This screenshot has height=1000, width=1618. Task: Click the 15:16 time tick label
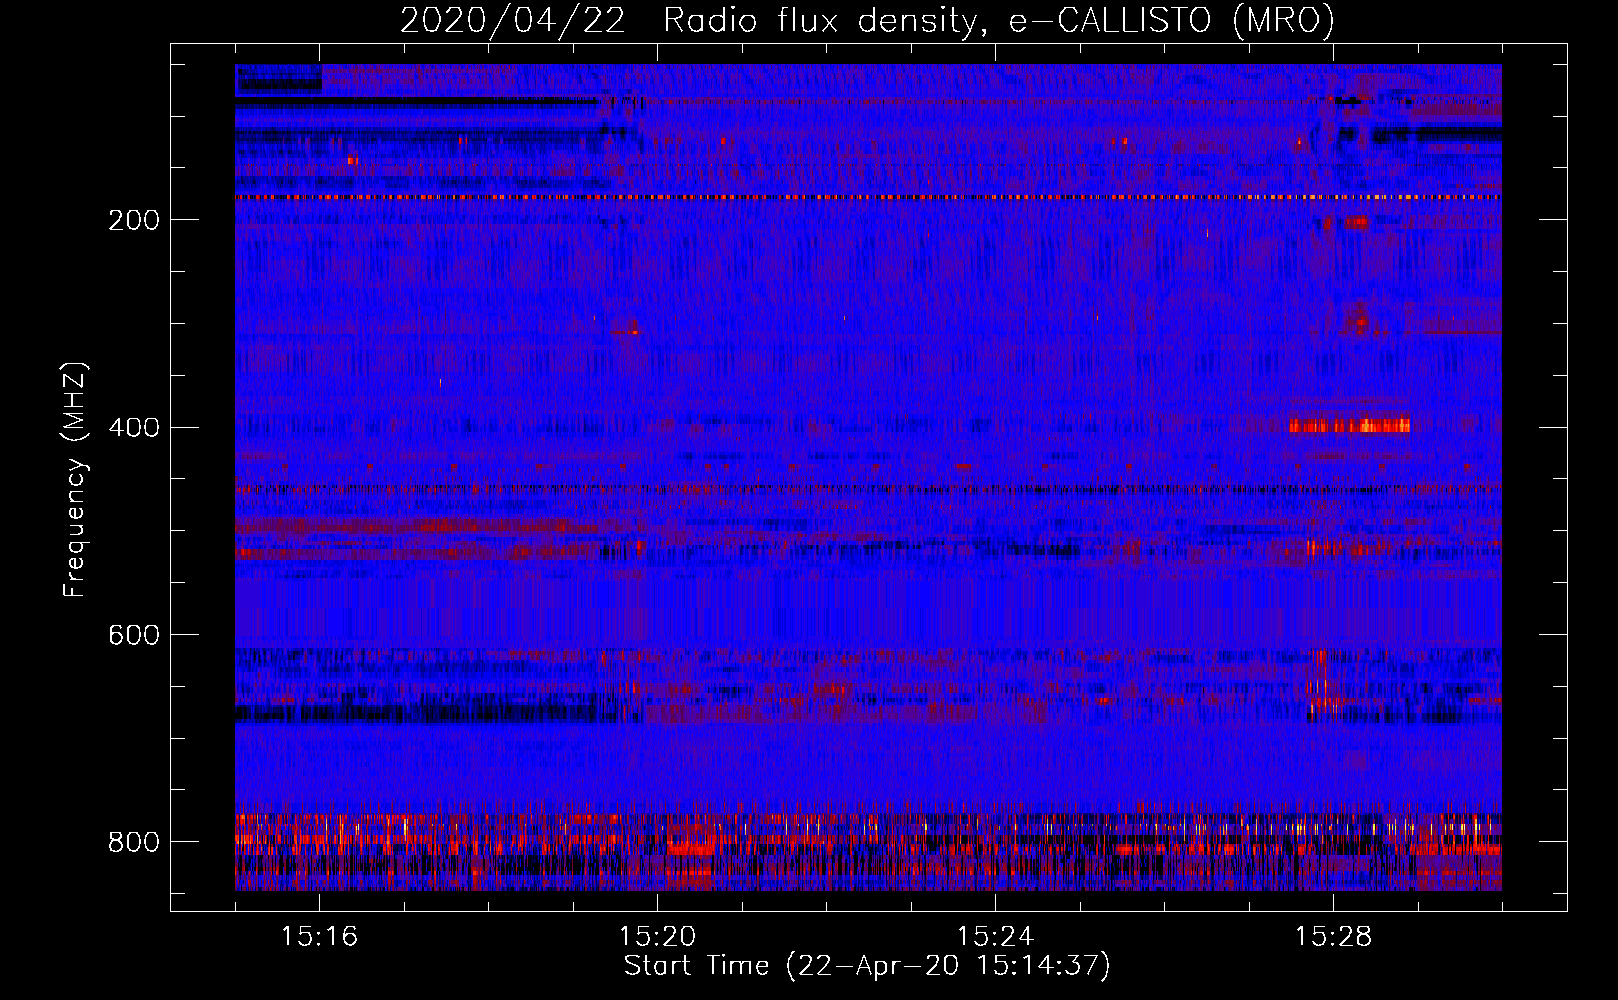coord(319,936)
